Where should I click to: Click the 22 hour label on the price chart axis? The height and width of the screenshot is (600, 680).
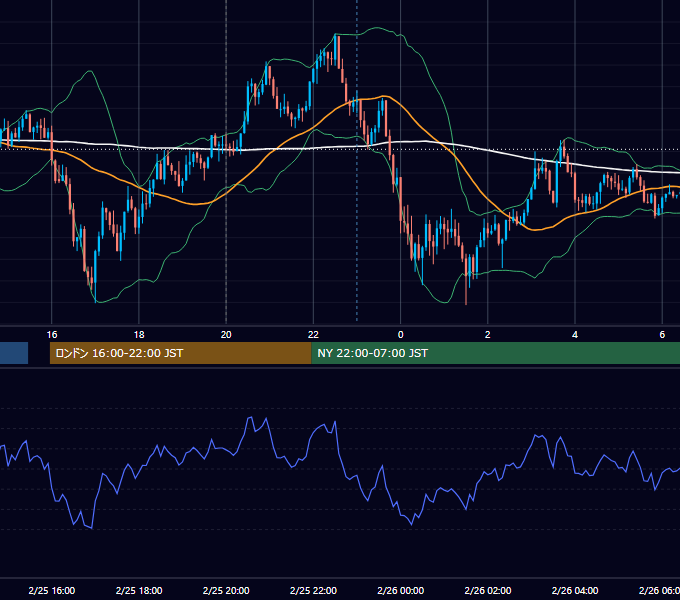pos(313,335)
